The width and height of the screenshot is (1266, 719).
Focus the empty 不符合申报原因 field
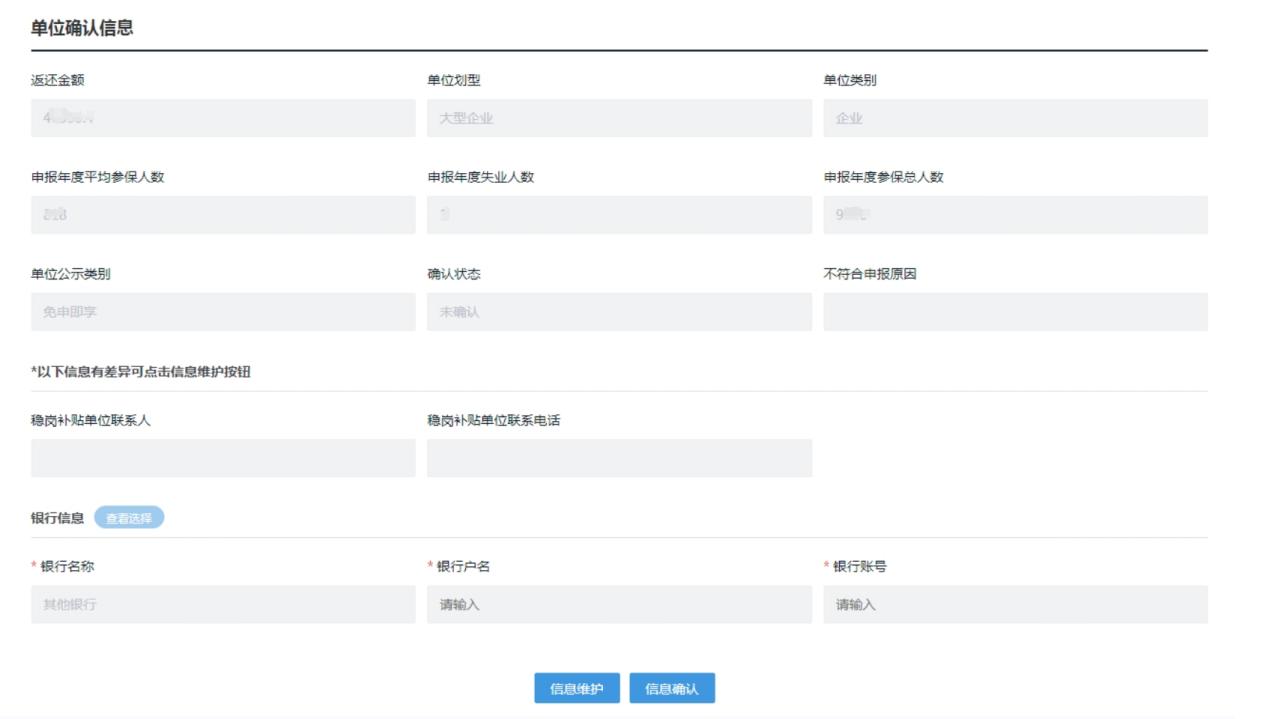pyautogui.click(x=1015, y=312)
